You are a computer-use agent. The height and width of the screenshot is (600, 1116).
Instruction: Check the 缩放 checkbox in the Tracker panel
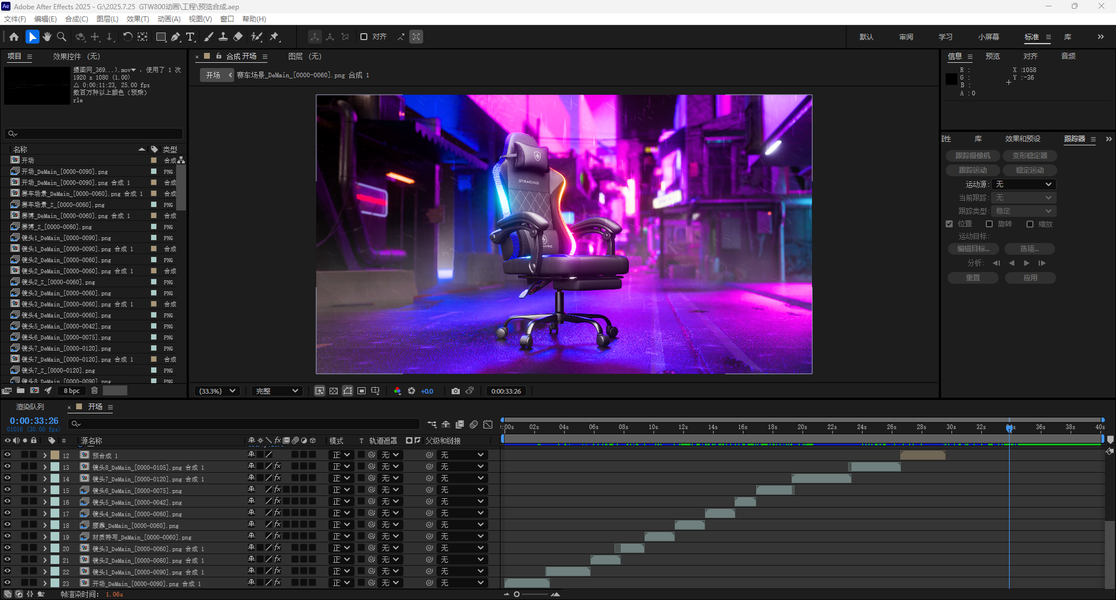(1029, 223)
